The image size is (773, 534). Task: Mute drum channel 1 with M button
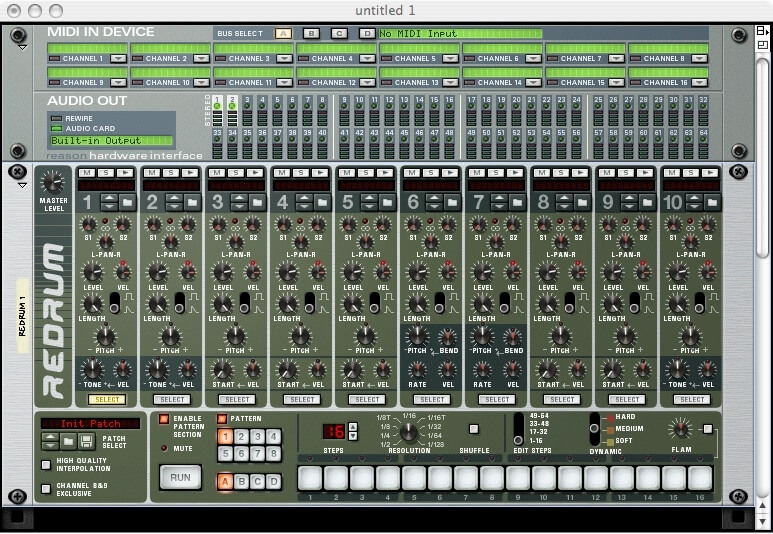(x=87, y=173)
